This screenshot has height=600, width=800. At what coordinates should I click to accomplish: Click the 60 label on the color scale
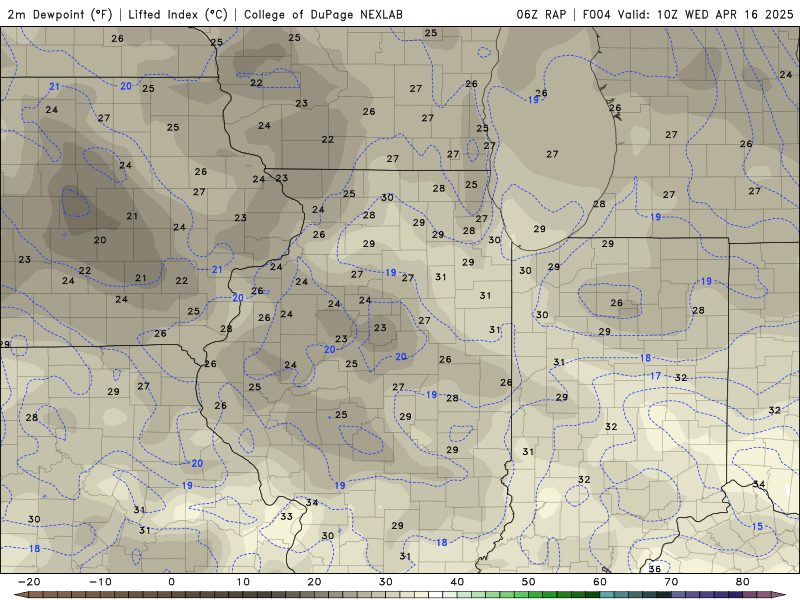click(x=600, y=582)
